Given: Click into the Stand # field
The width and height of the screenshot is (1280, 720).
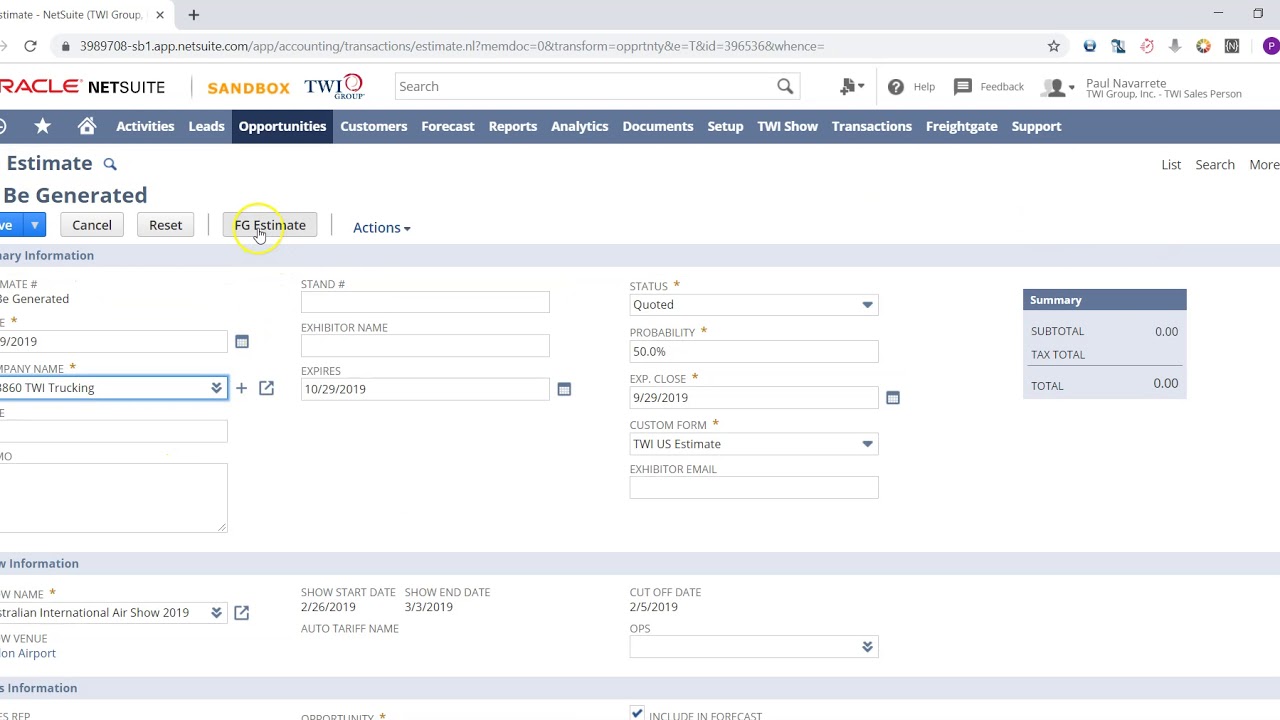Looking at the screenshot, I should click(425, 302).
